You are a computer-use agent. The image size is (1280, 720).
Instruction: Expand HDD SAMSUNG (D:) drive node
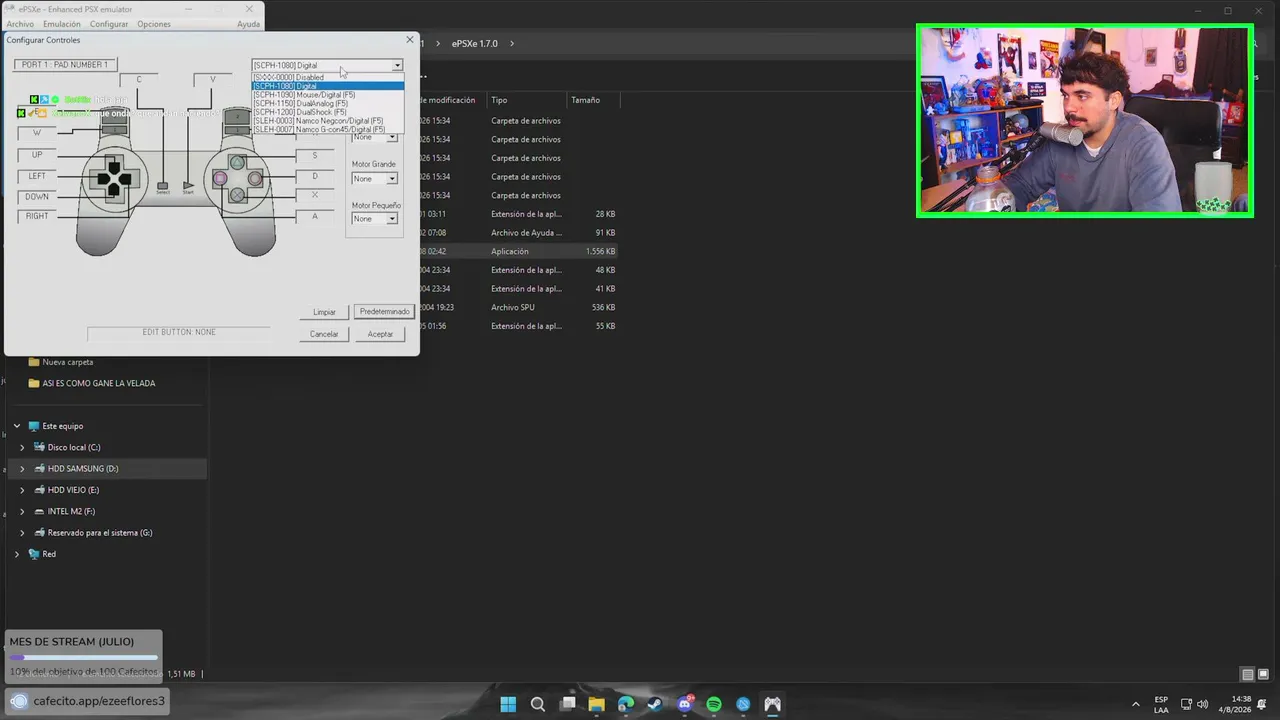coord(22,469)
